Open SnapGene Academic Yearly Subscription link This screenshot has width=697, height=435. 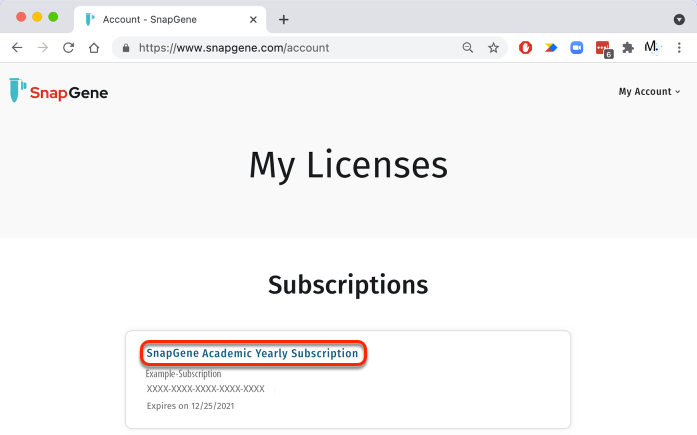[x=252, y=353]
